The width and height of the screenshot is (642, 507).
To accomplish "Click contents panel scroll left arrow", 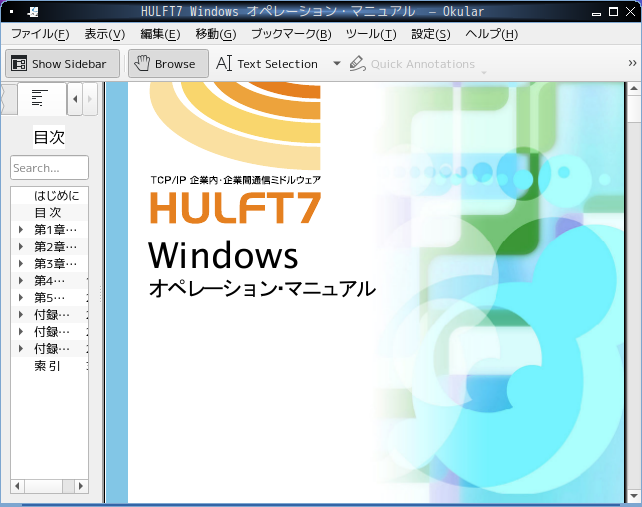I will point(17,486).
